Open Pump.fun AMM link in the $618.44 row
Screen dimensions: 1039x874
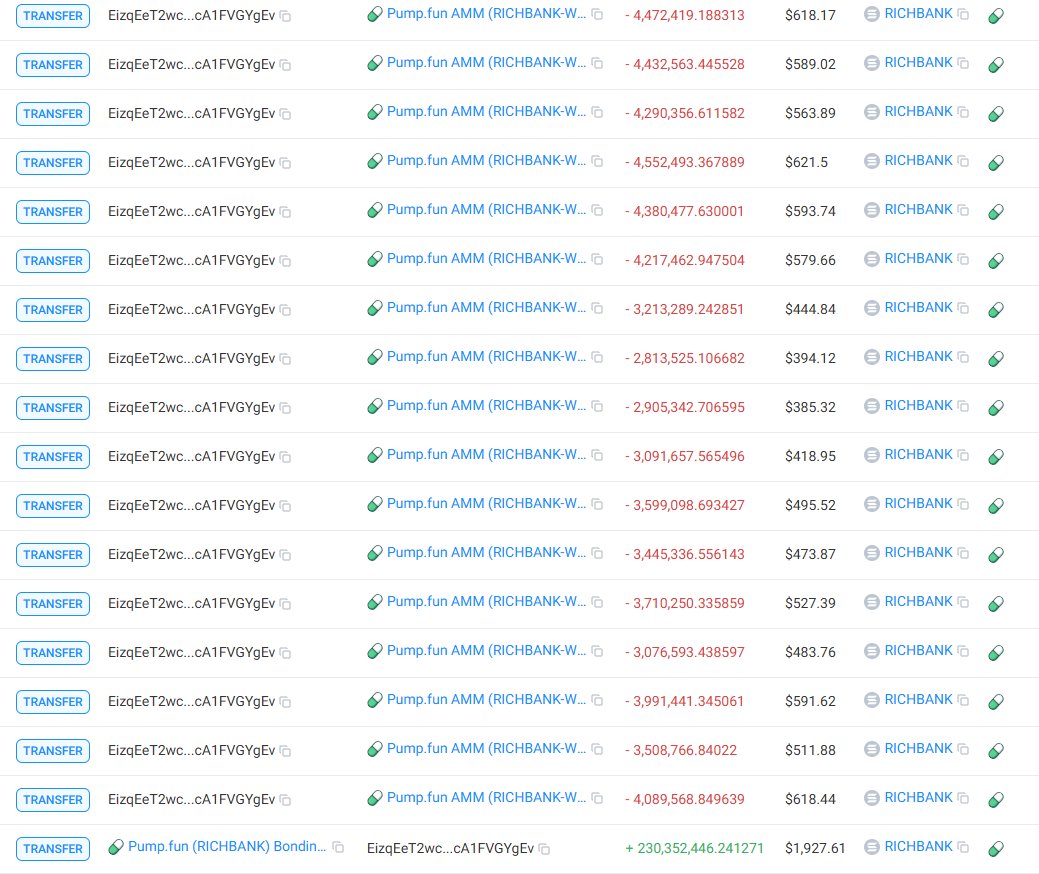(x=486, y=798)
